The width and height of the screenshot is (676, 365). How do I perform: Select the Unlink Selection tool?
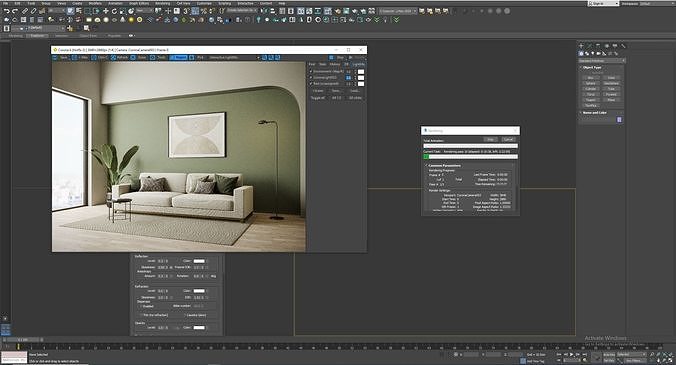click(x=33, y=11)
